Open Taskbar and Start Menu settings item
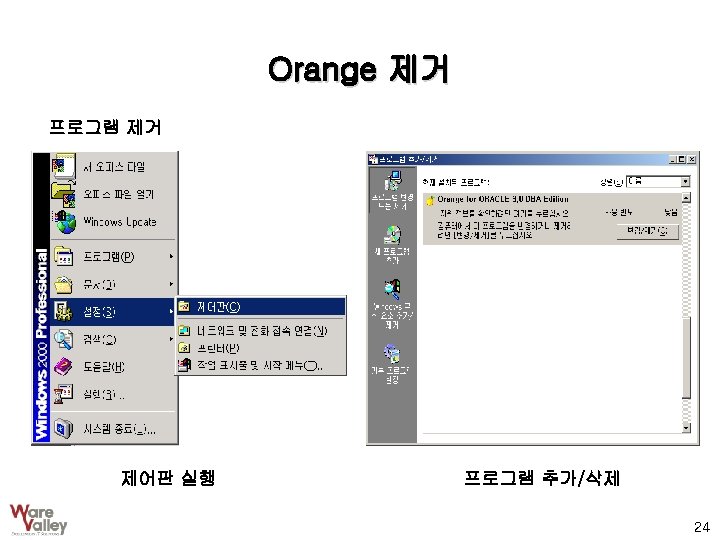This screenshot has width=720, height=540. point(261,366)
